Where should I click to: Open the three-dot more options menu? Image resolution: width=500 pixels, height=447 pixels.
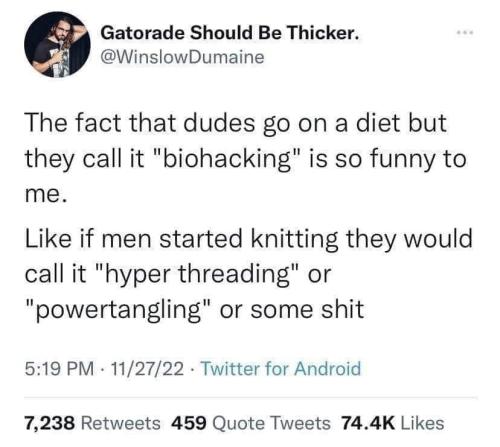pyautogui.click(x=465, y=33)
